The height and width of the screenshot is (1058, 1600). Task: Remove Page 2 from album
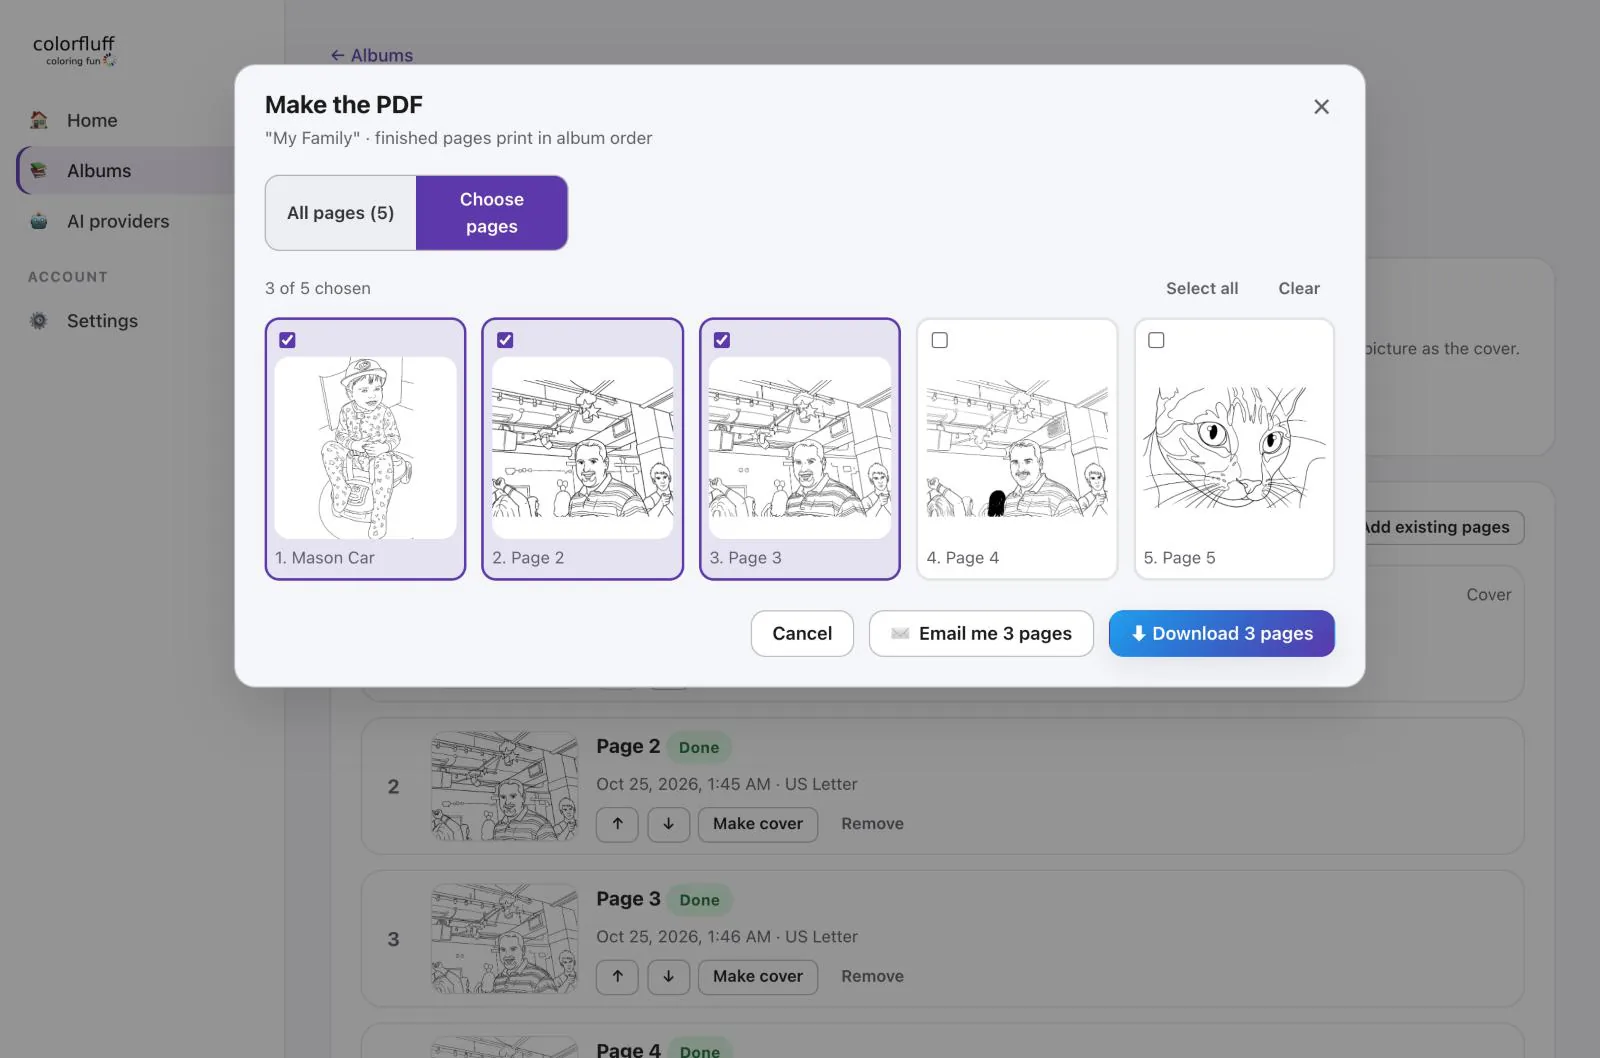click(872, 824)
